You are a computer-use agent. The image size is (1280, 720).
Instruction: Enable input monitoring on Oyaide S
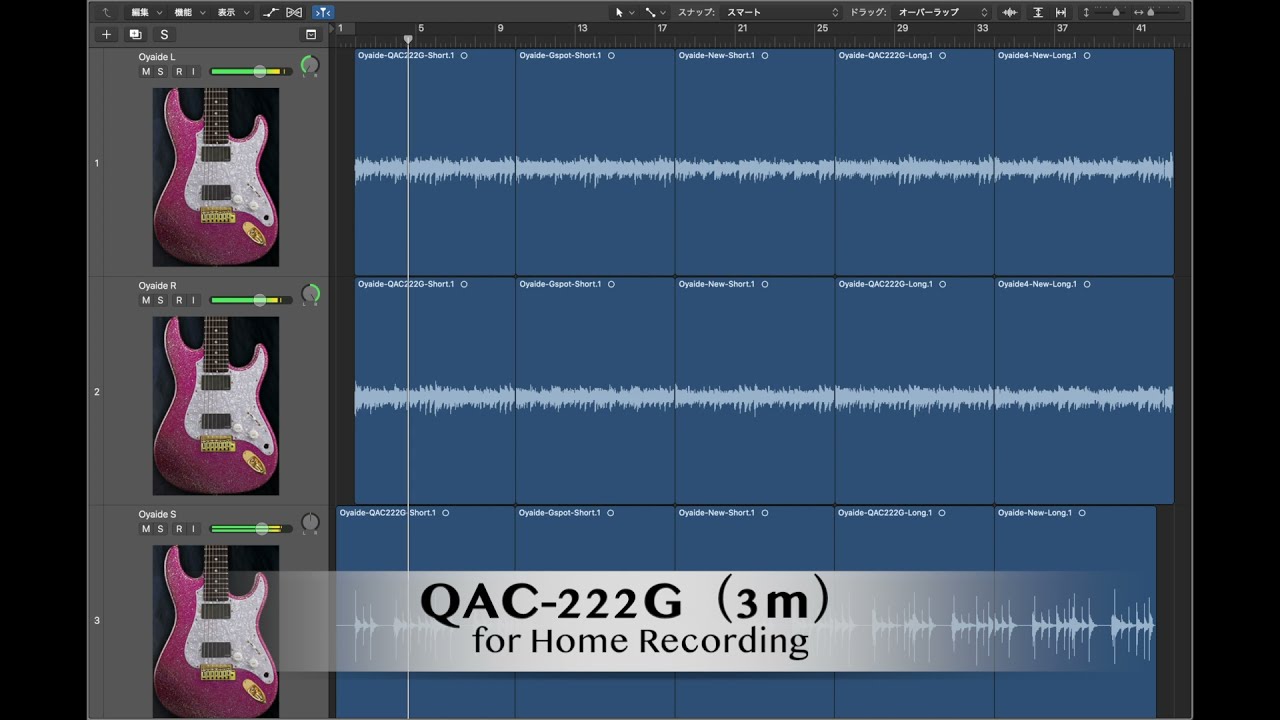193,529
